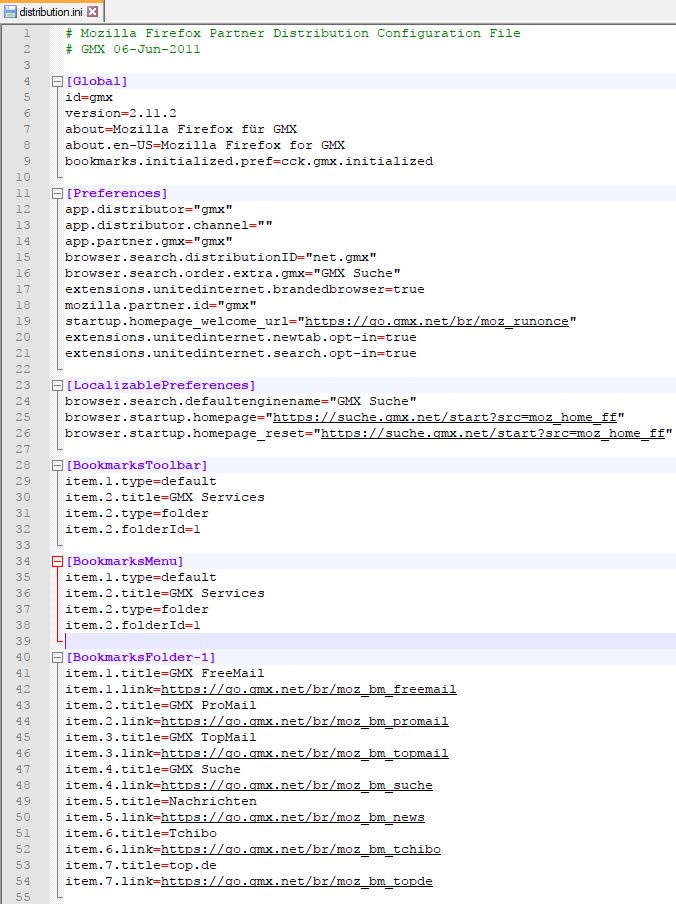Open the homepage_reset URL link
676x904 pixels.
493,434
